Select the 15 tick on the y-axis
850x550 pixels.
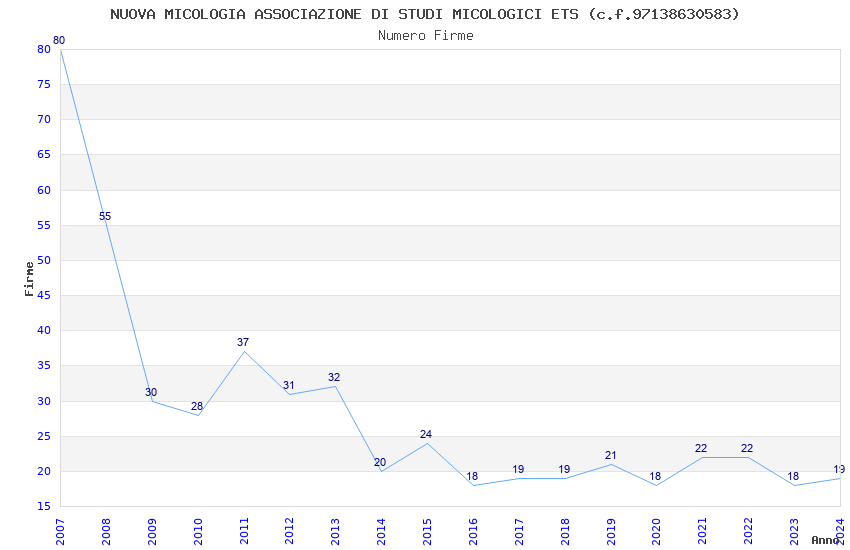[x=44, y=507]
